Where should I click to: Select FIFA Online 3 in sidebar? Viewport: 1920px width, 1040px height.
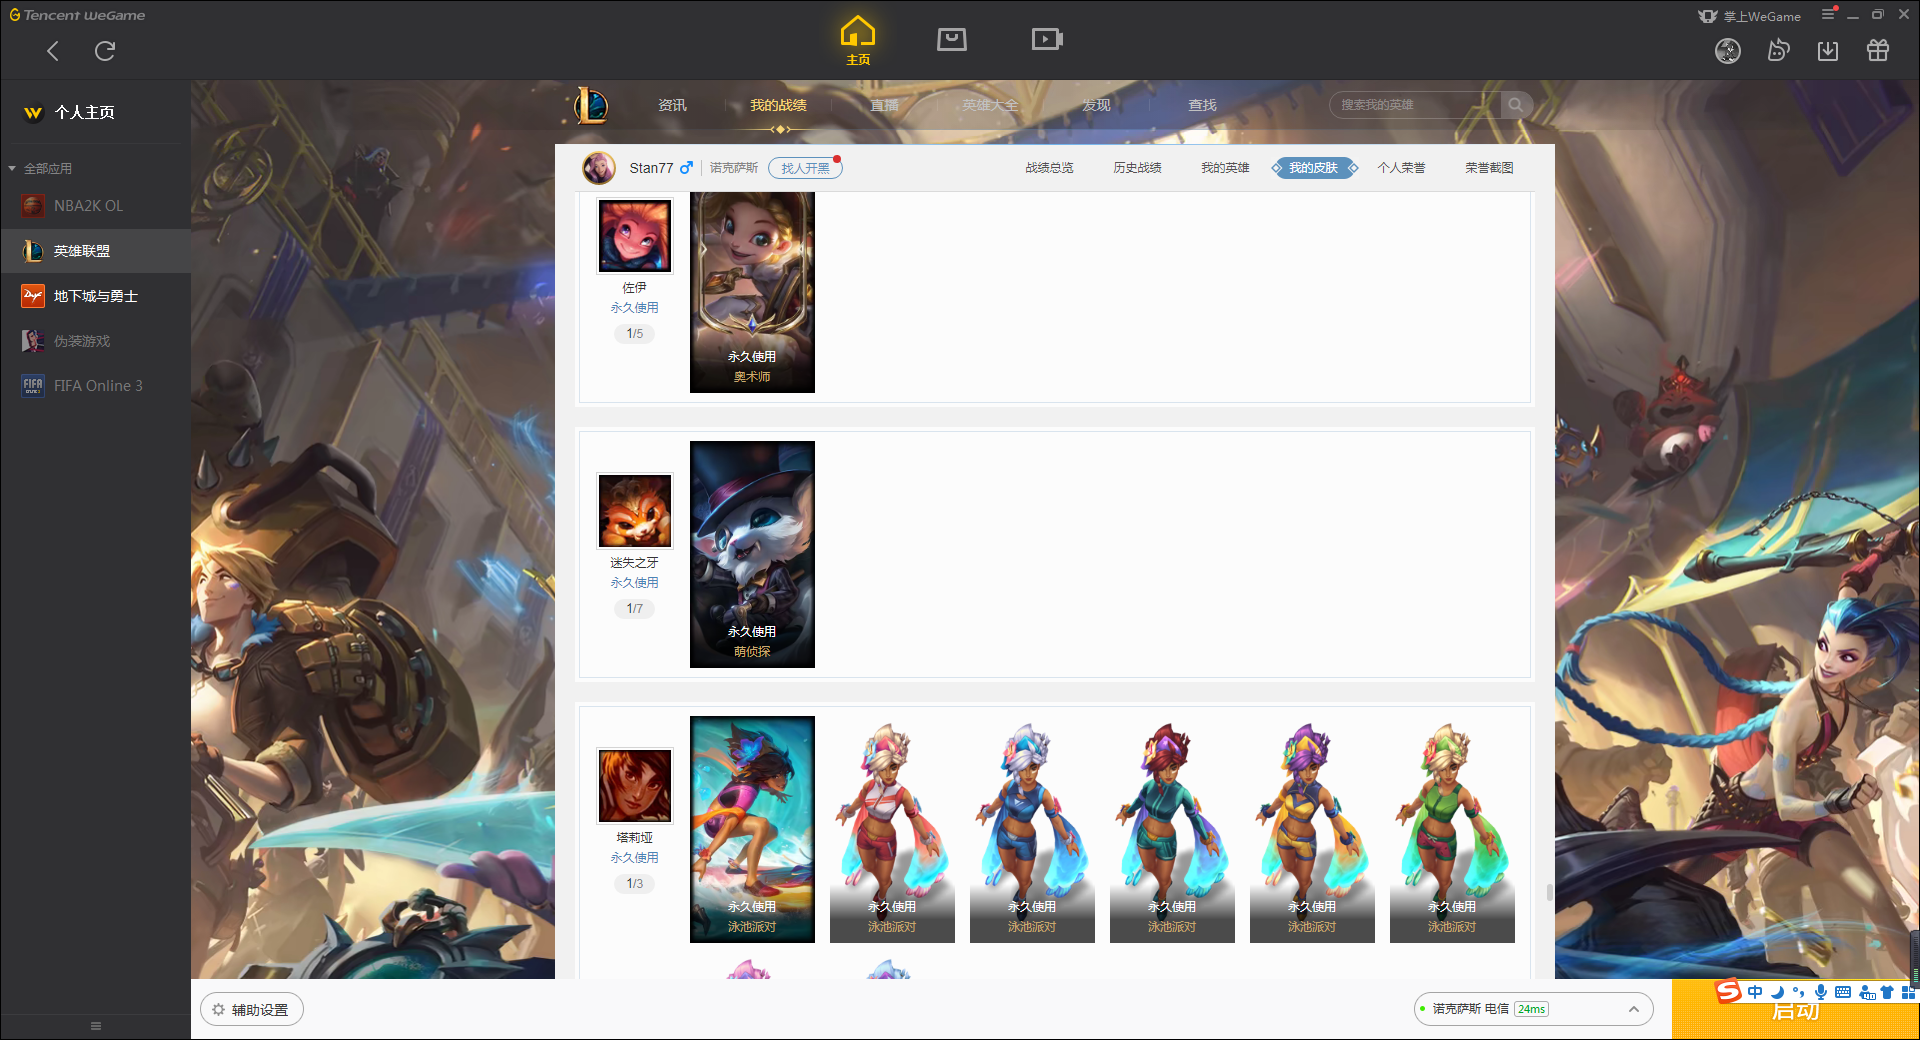pyautogui.click(x=95, y=386)
